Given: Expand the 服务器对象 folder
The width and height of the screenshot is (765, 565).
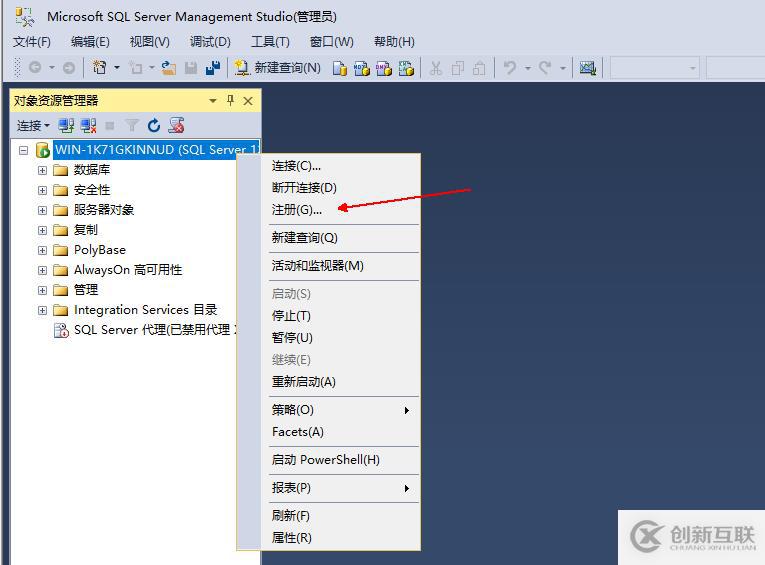Looking at the screenshot, I should 42,210.
